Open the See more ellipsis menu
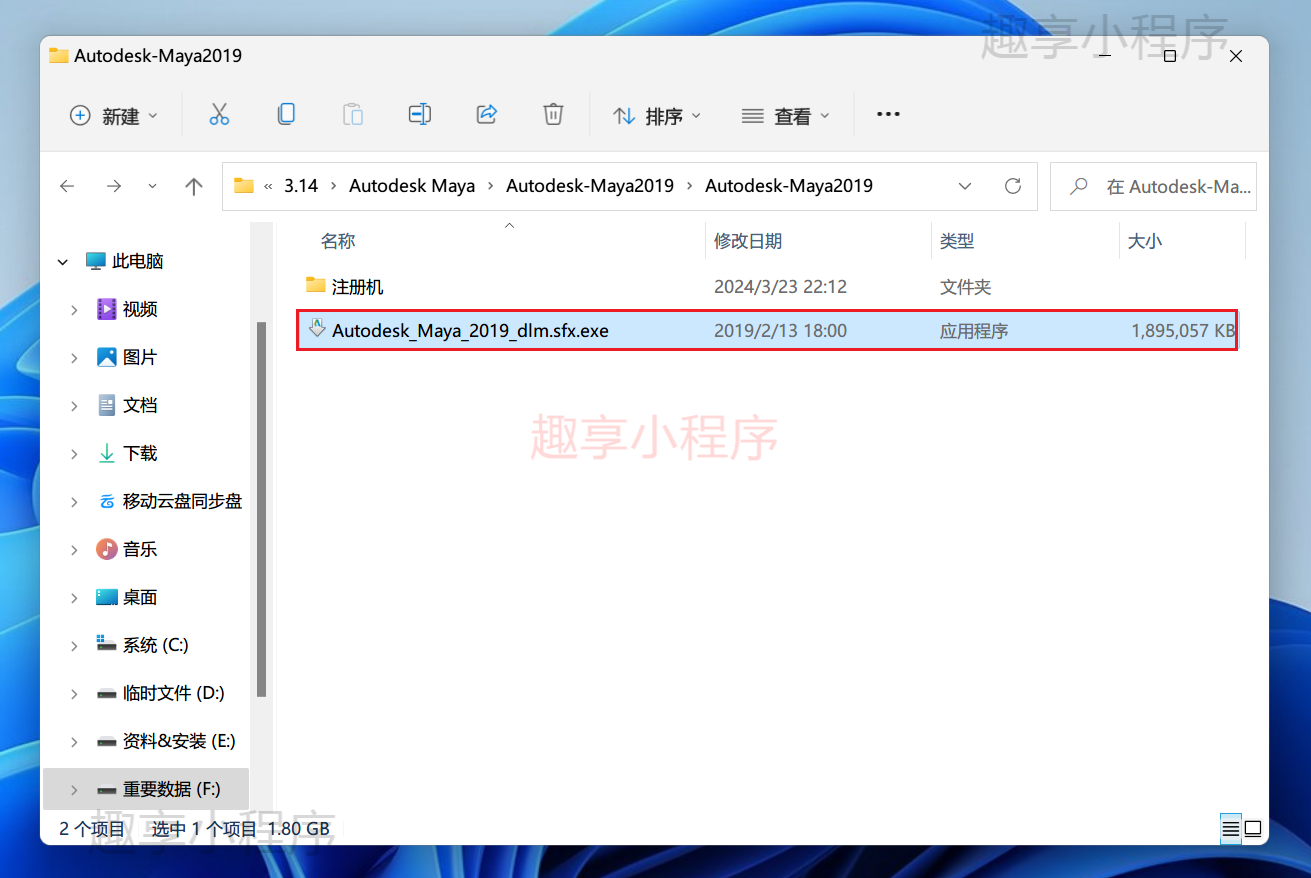This screenshot has width=1311, height=878. pos(888,115)
